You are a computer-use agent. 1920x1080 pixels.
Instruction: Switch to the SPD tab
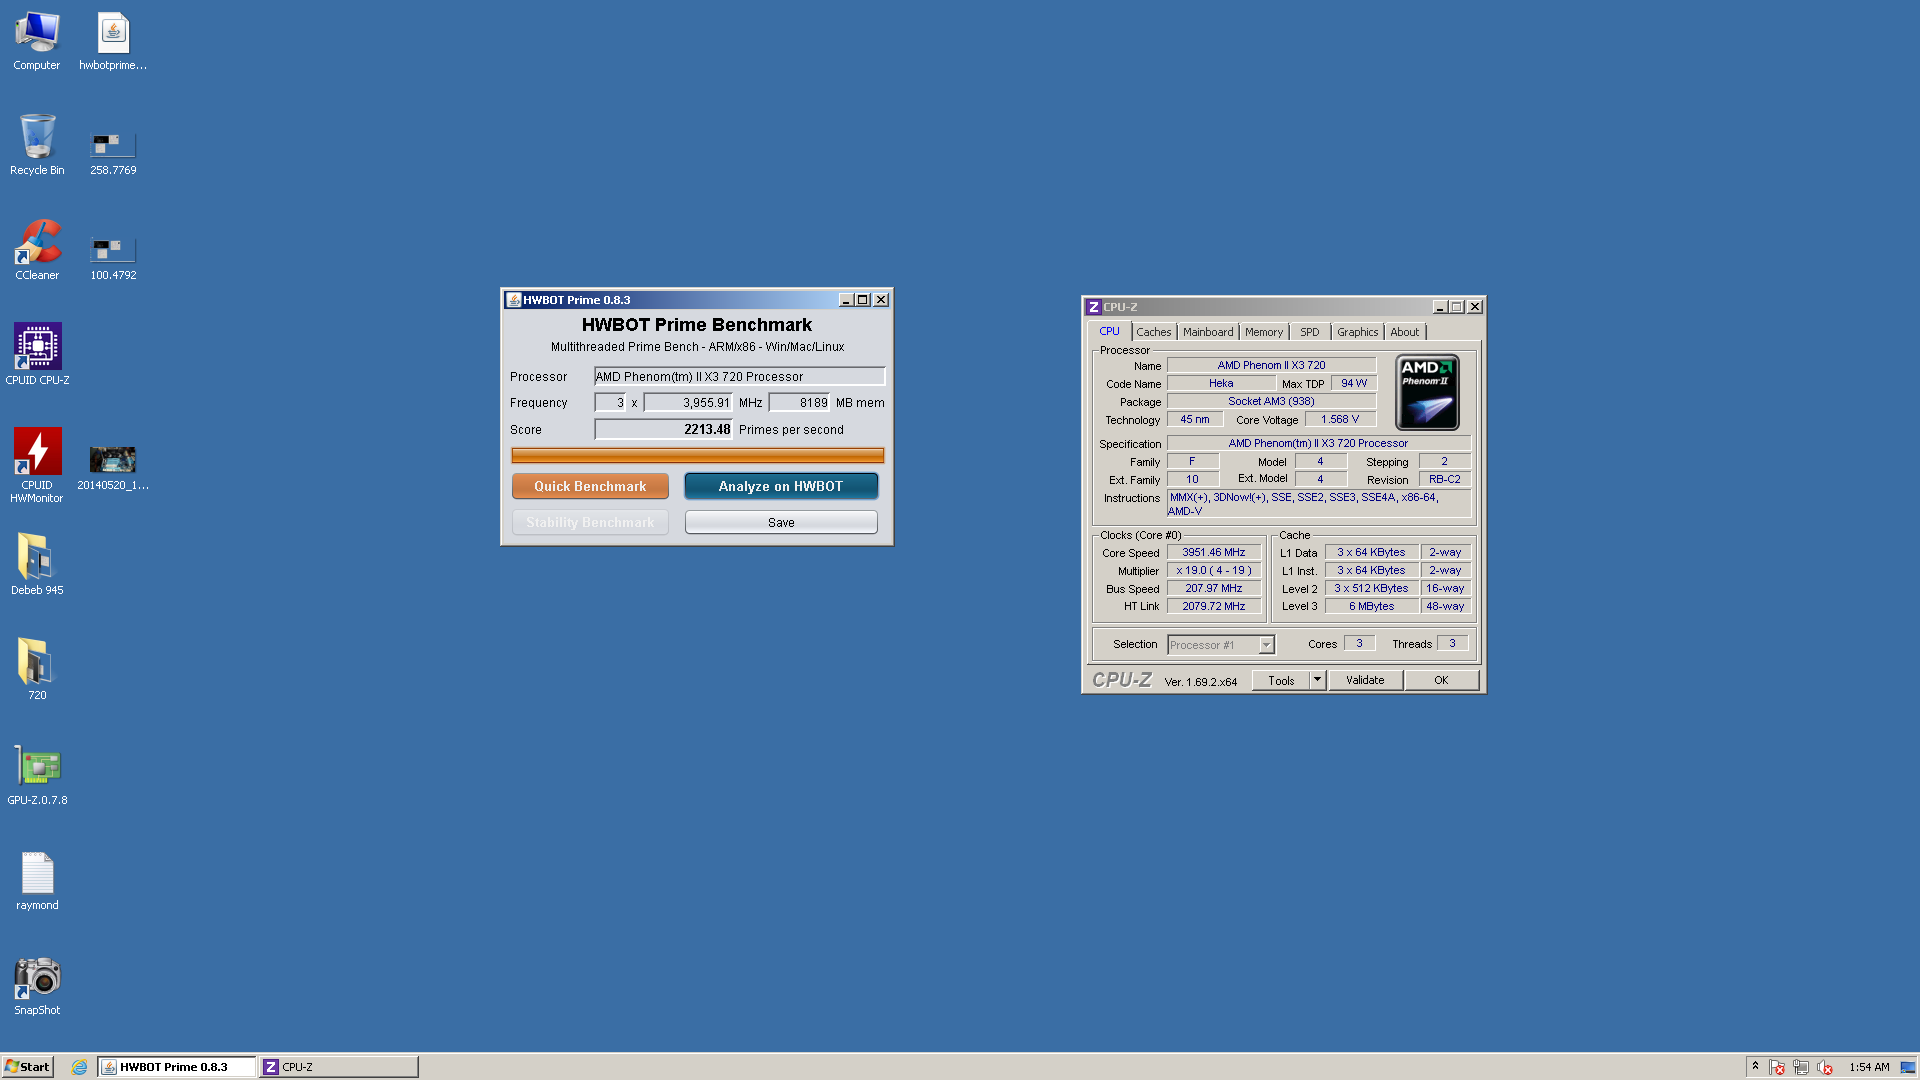tap(1309, 332)
